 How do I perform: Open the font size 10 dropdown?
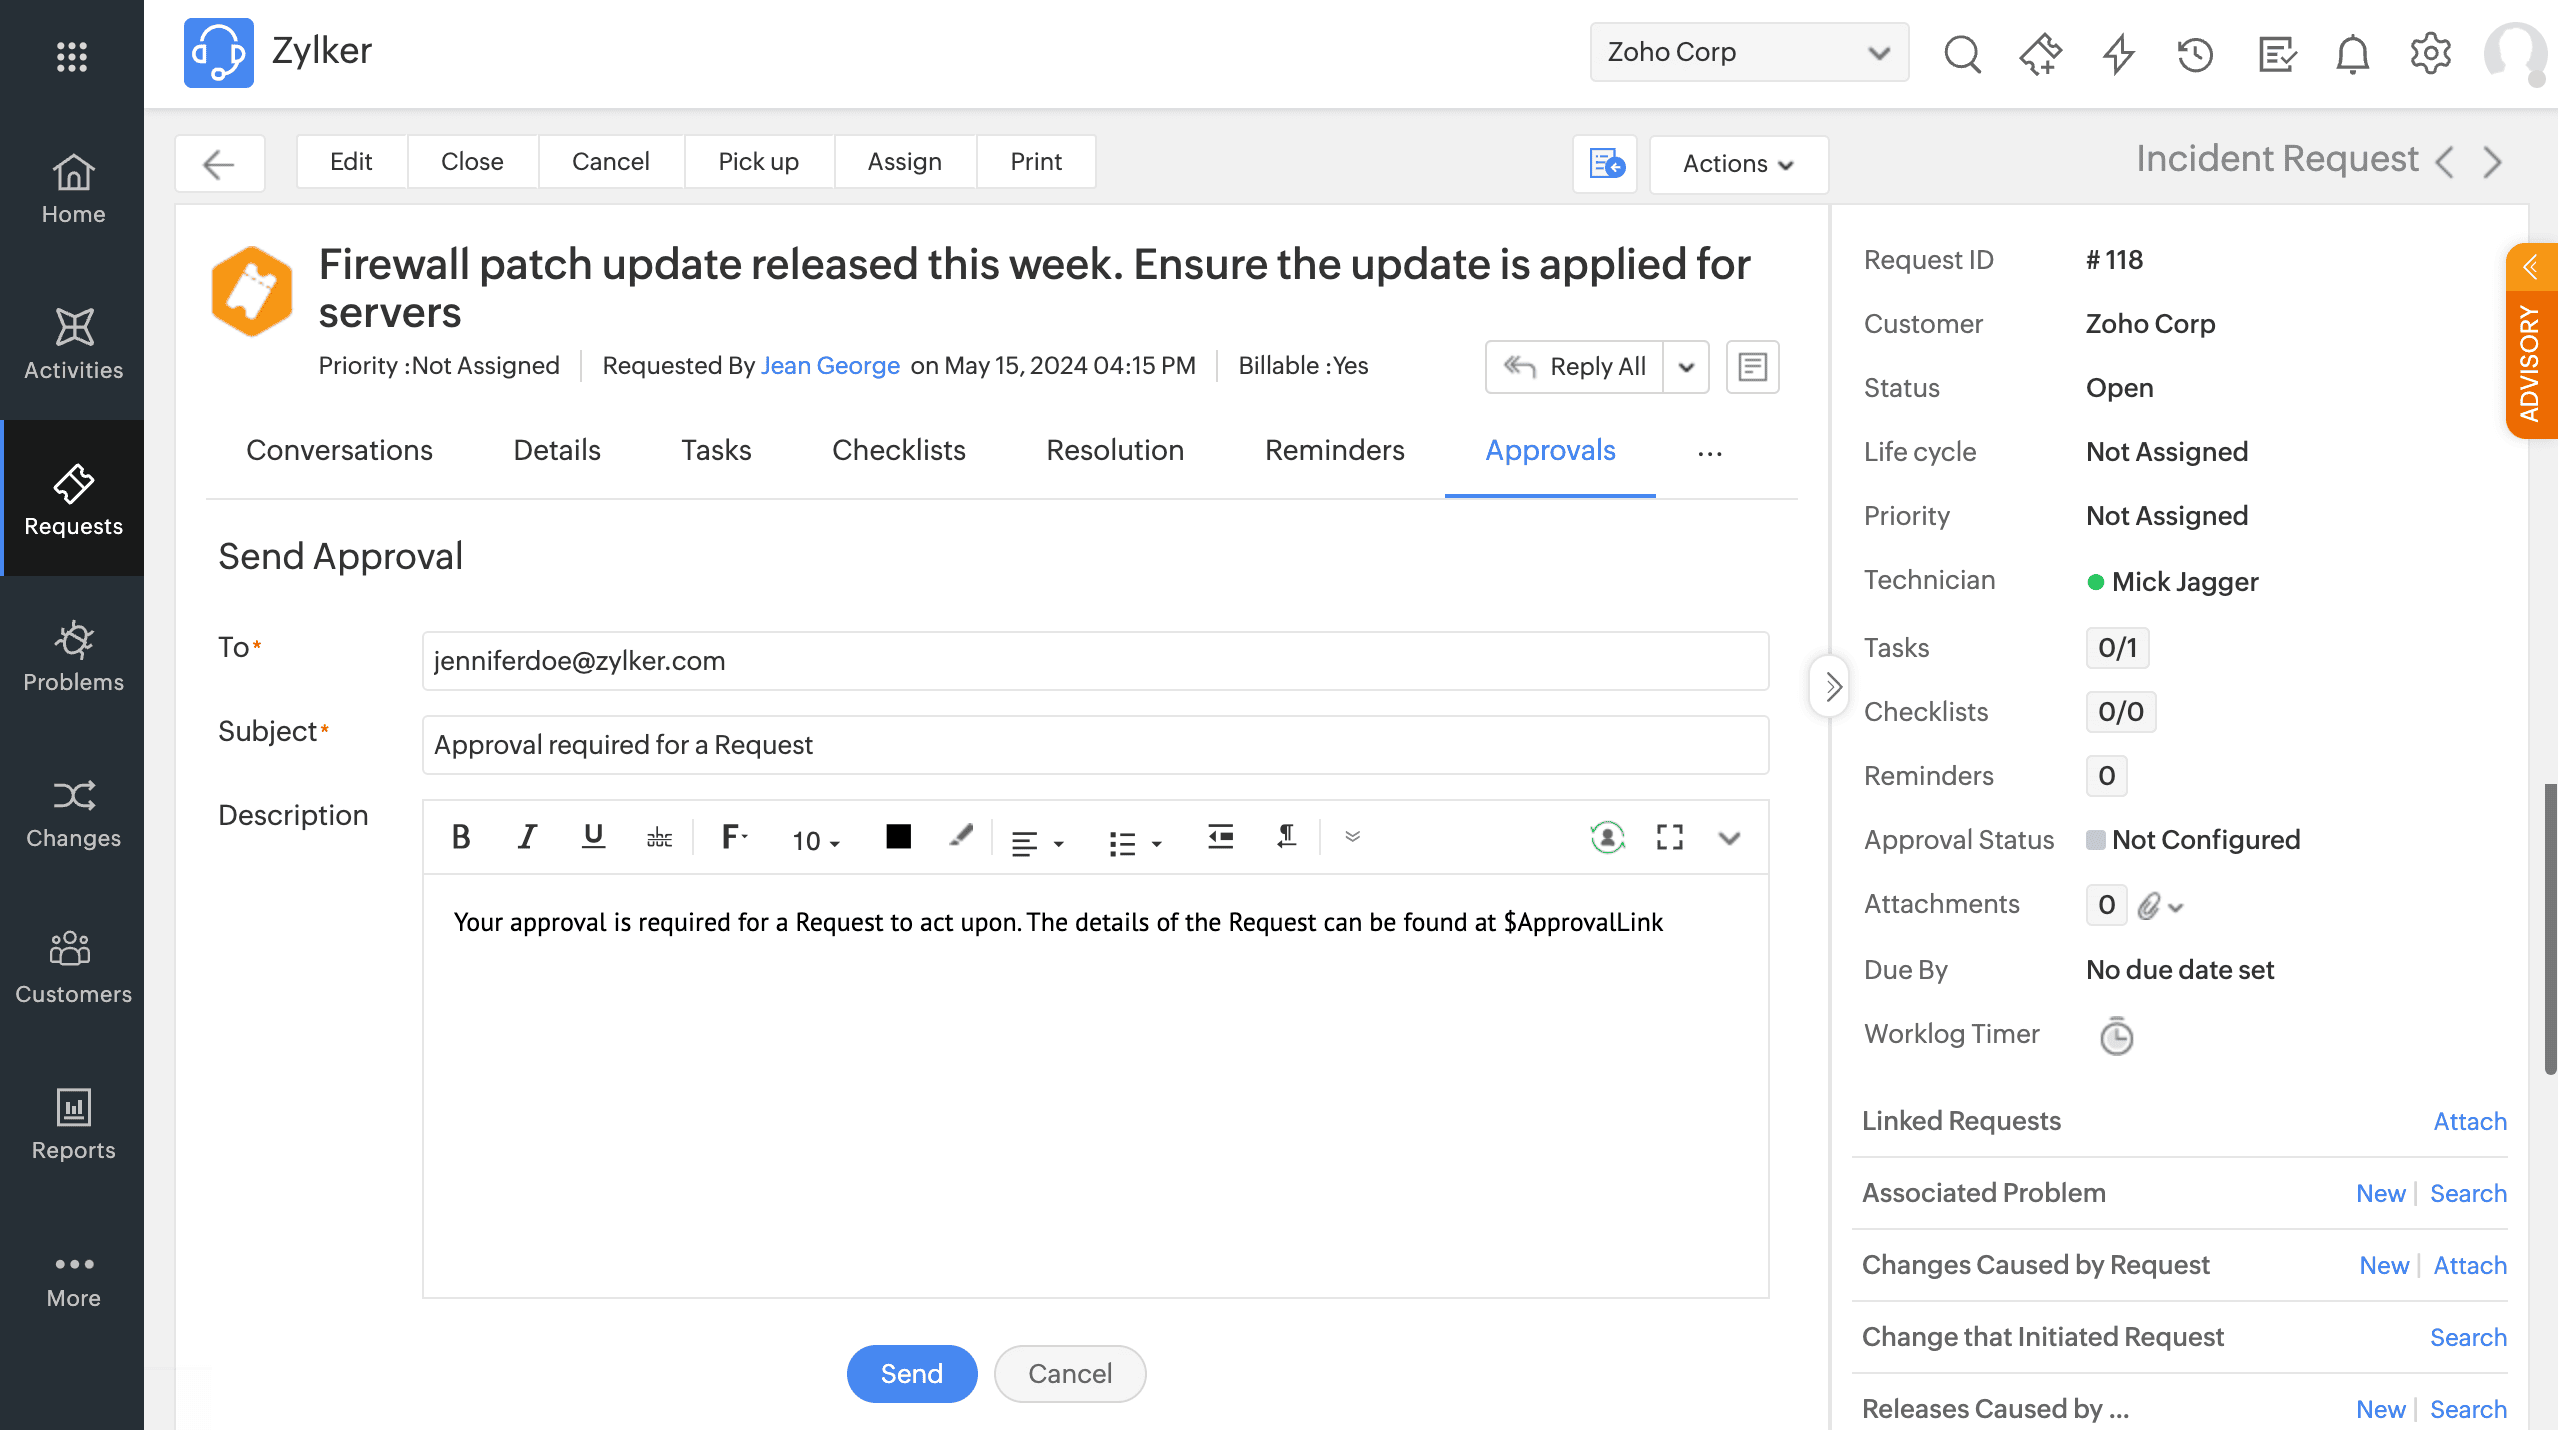[x=815, y=841]
